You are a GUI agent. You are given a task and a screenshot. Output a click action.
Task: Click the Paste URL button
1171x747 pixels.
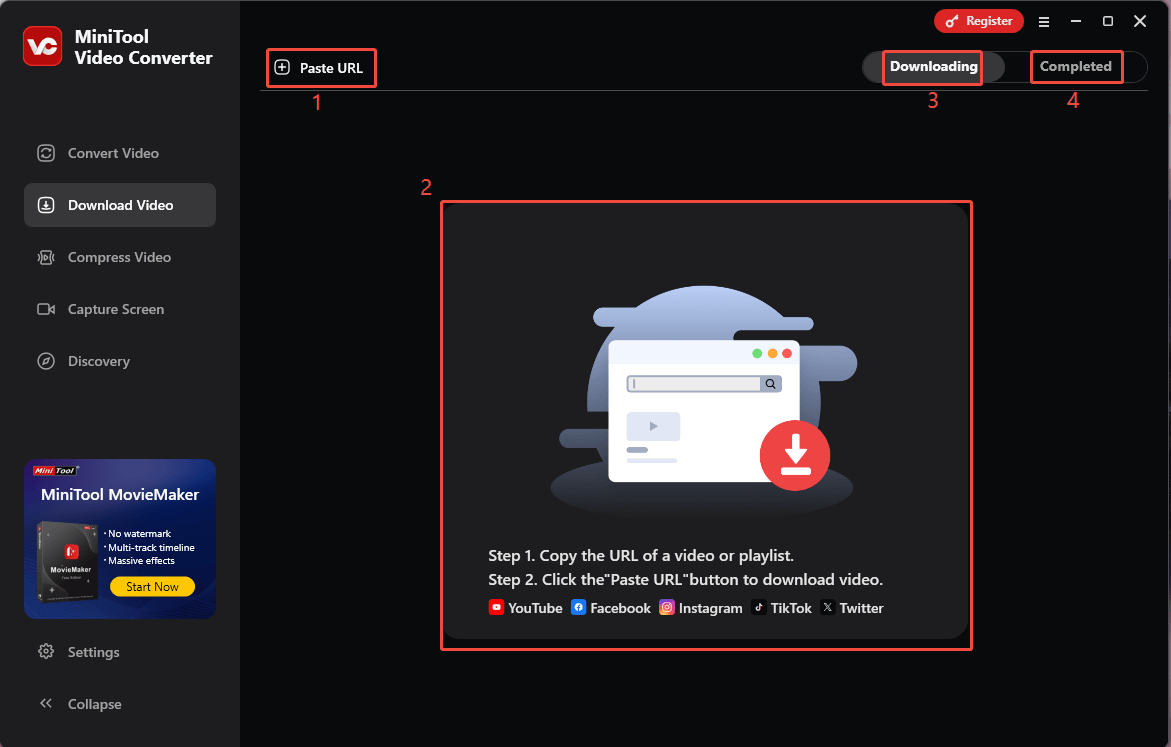321,67
